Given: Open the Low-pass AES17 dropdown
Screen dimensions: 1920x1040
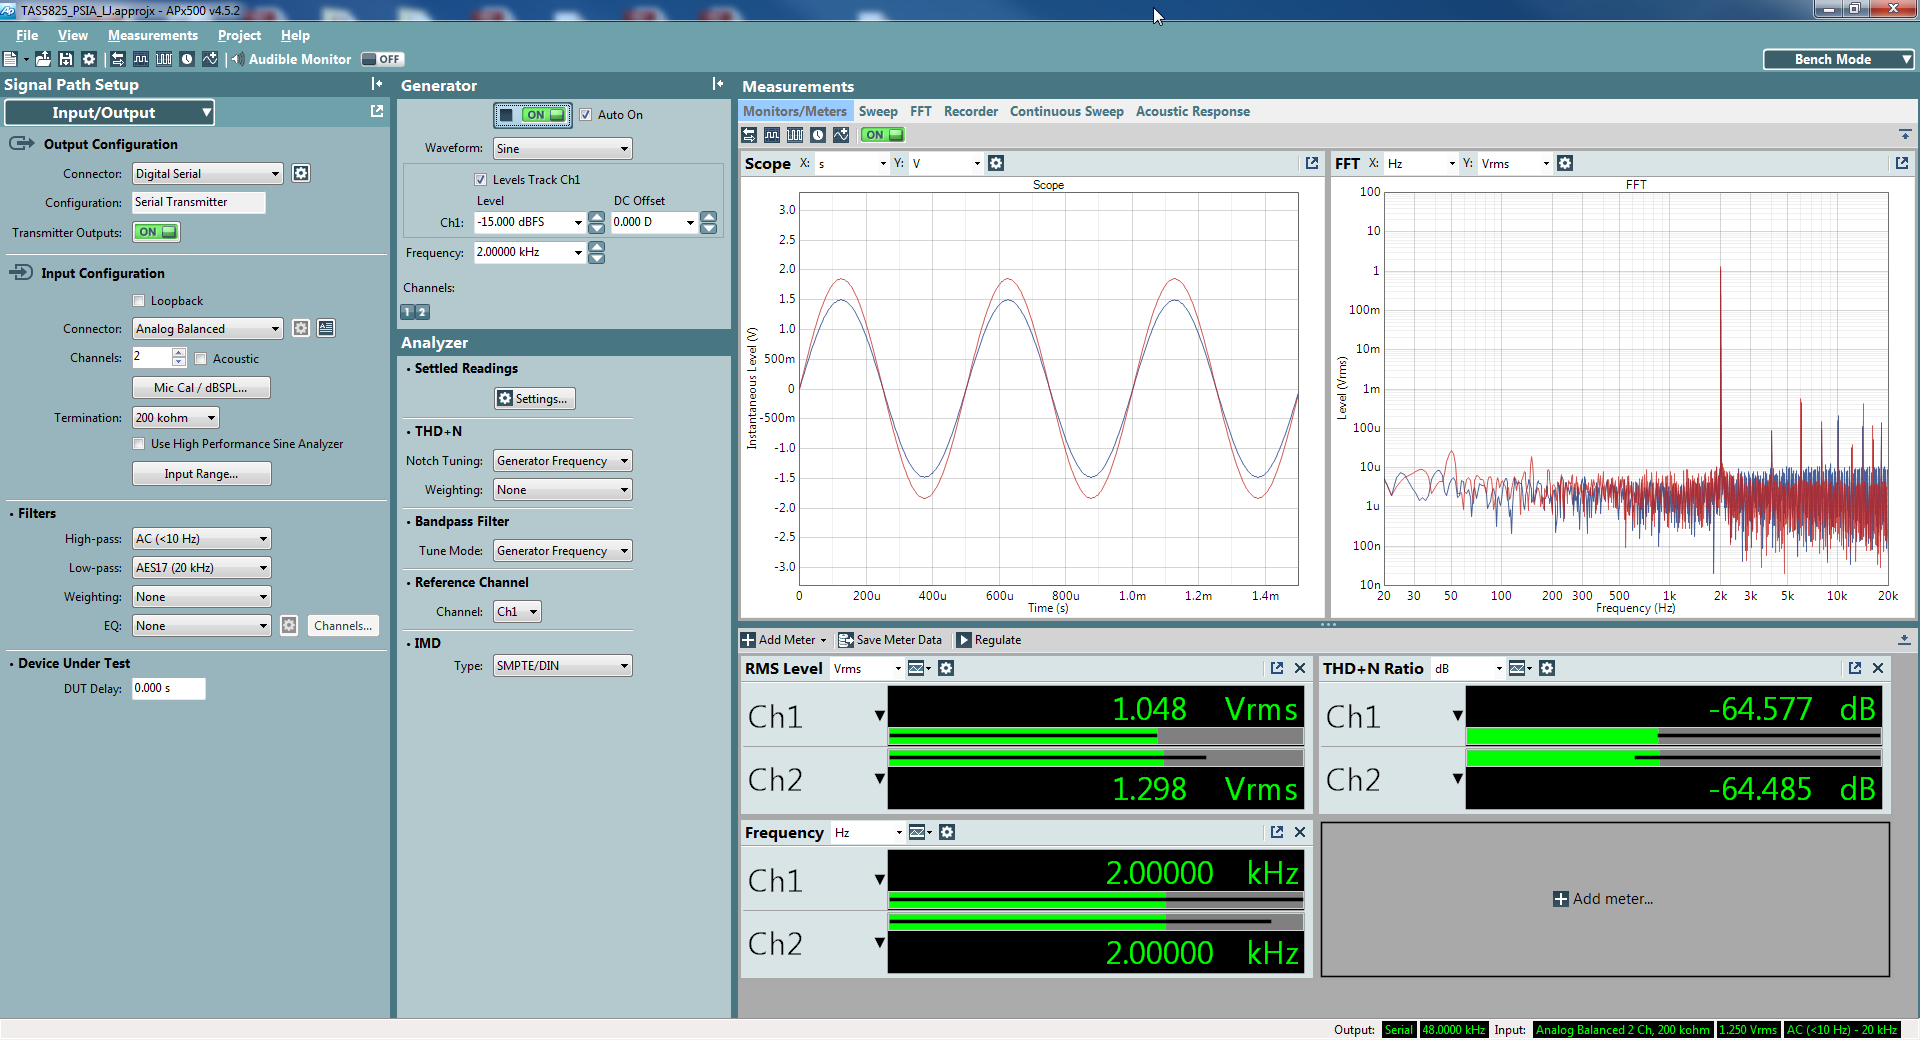Looking at the screenshot, I should tap(202, 568).
